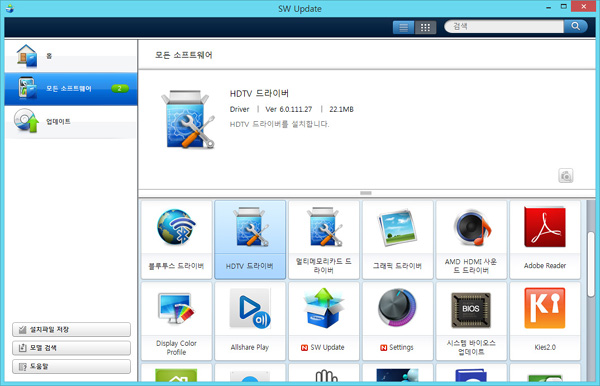Select the SW Update tile in grid
The image size is (600, 386).
324,321
